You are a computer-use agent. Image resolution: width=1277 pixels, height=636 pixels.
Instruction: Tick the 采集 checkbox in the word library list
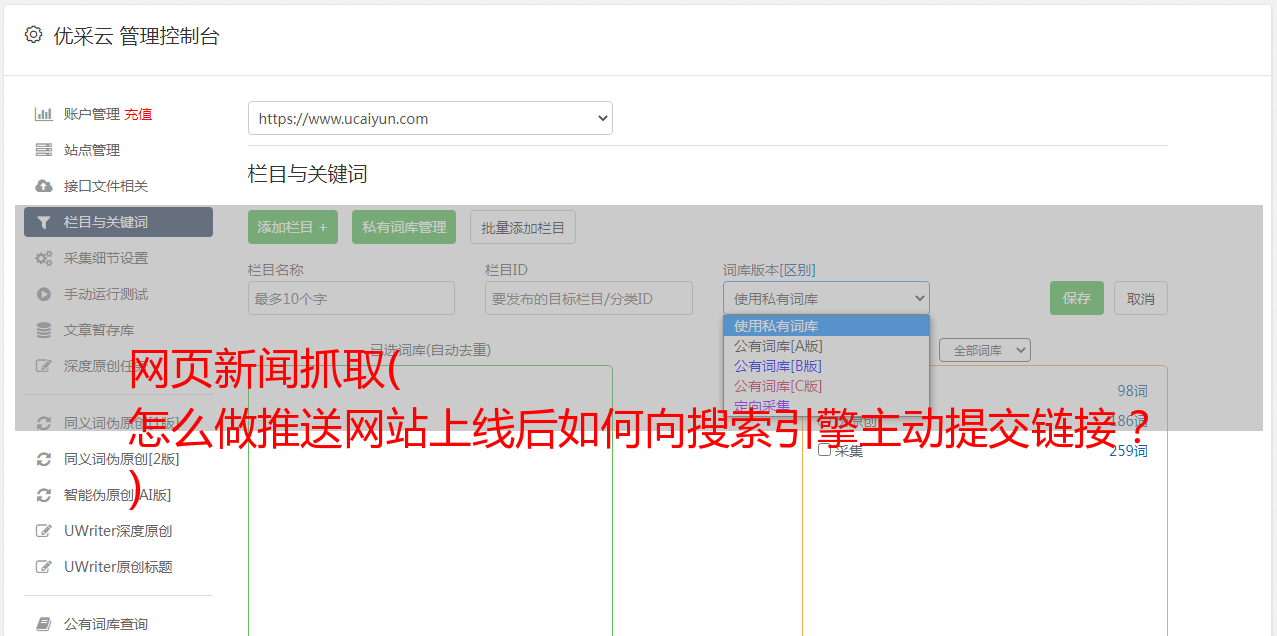pos(825,450)
